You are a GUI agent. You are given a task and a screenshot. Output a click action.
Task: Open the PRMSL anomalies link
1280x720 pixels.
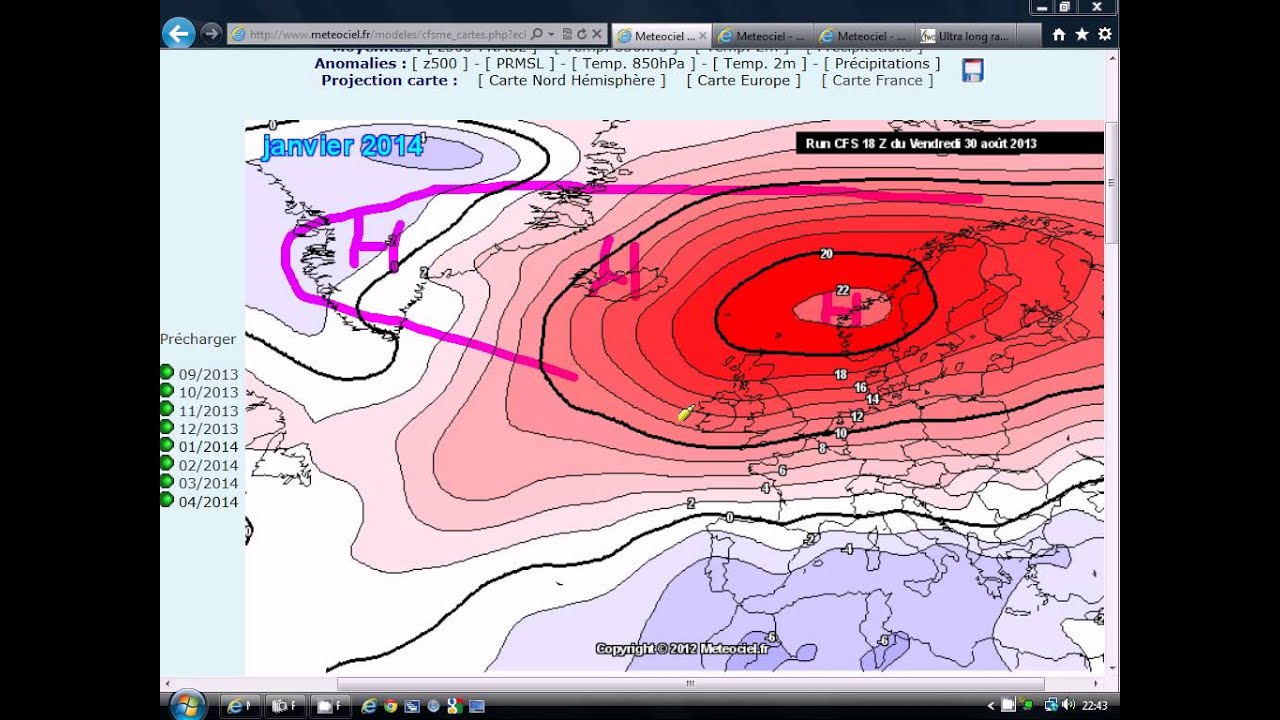tap(519, 63)
